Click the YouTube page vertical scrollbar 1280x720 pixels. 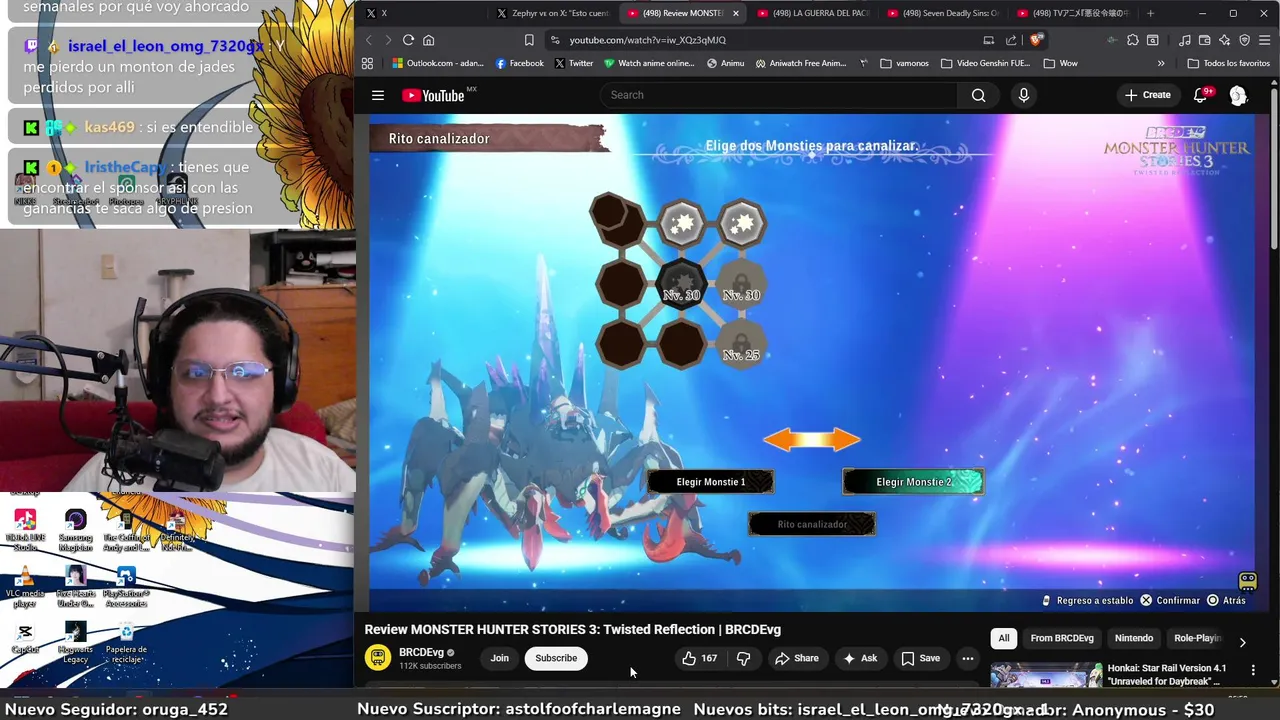tap(1274, 170)
